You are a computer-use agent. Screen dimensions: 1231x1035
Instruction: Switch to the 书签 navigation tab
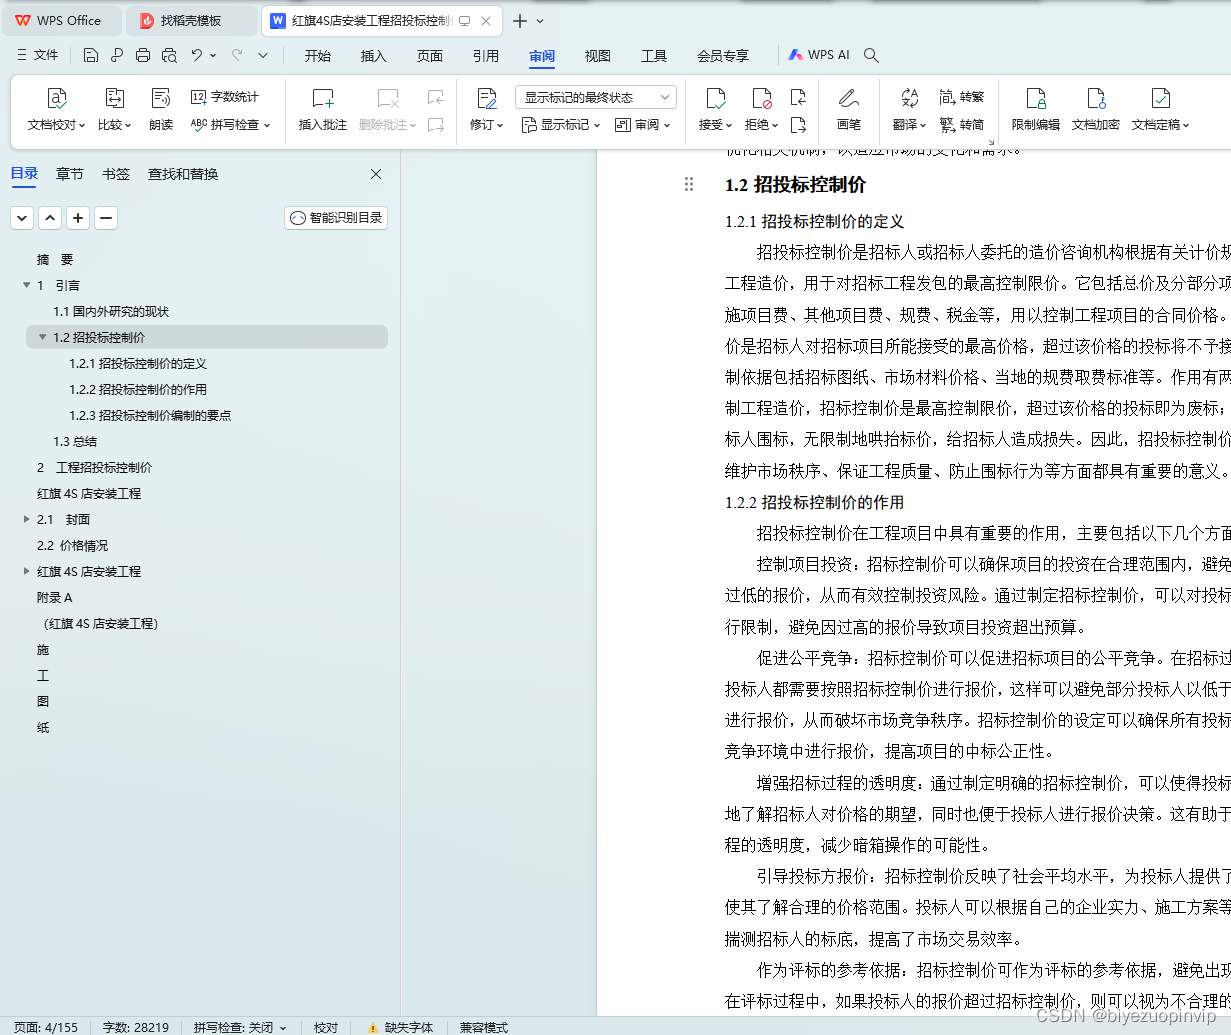pyautogui.click(x=116, y=174)
